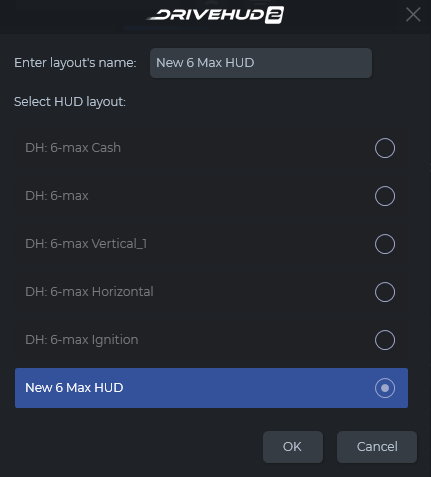Click the 'Enter layout's name:' label
The width and height of the screenshot is (431, 477).
coord(75,63)
